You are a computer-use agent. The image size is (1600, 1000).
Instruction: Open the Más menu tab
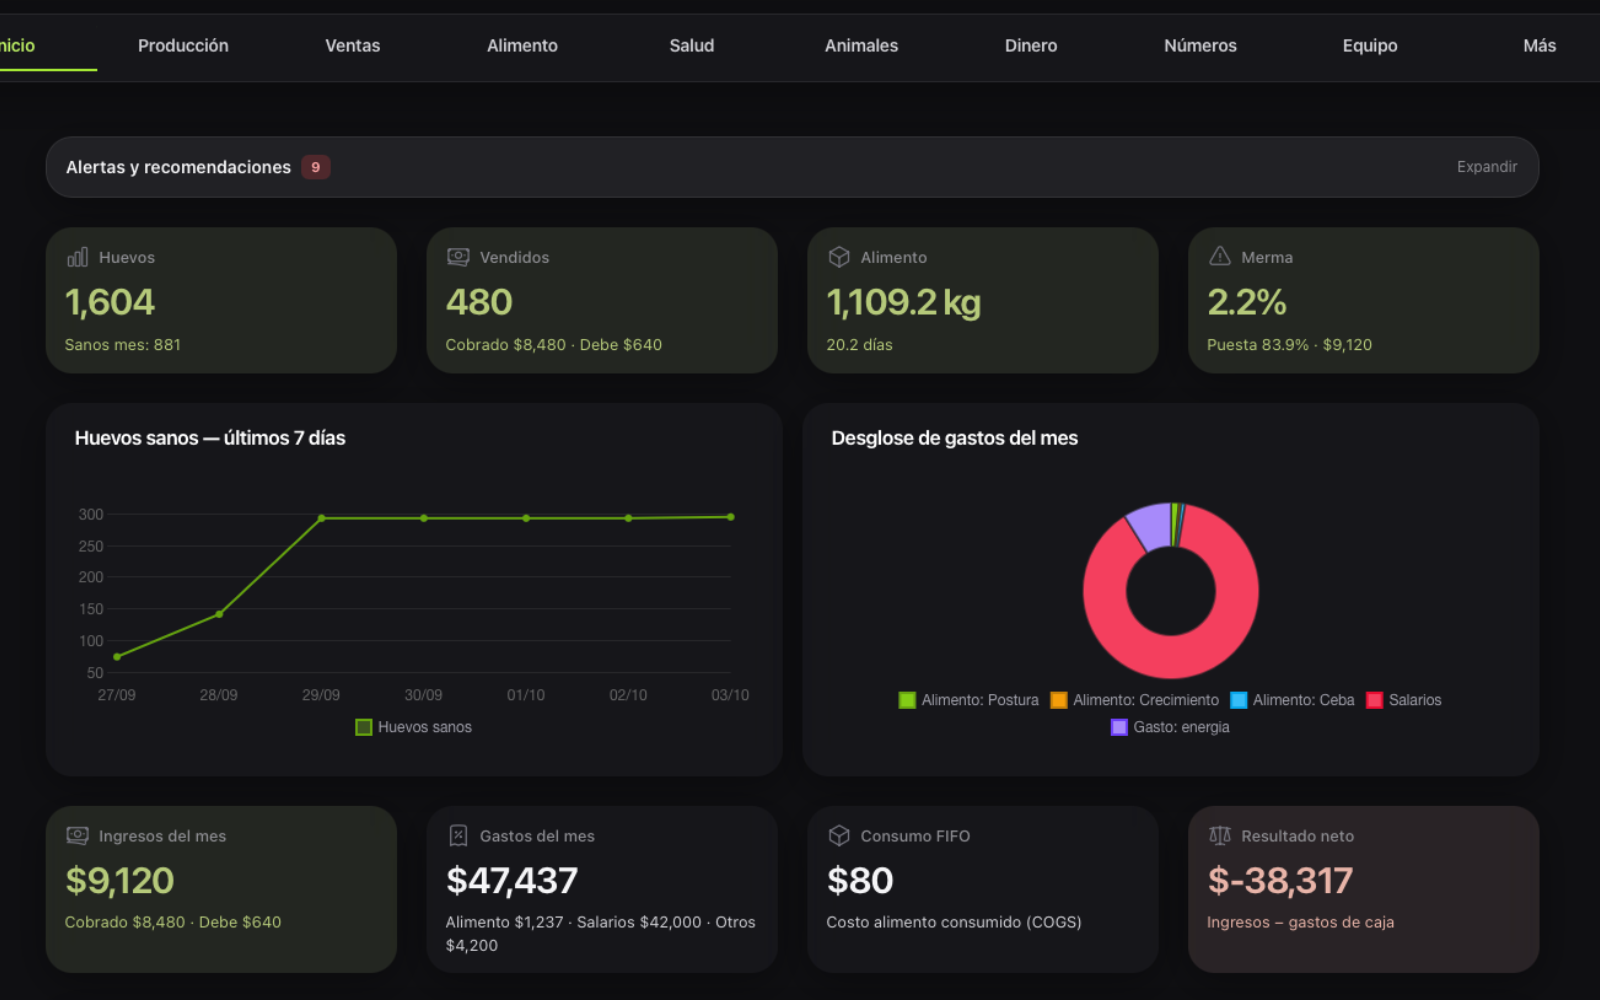tap(1539, 46)
